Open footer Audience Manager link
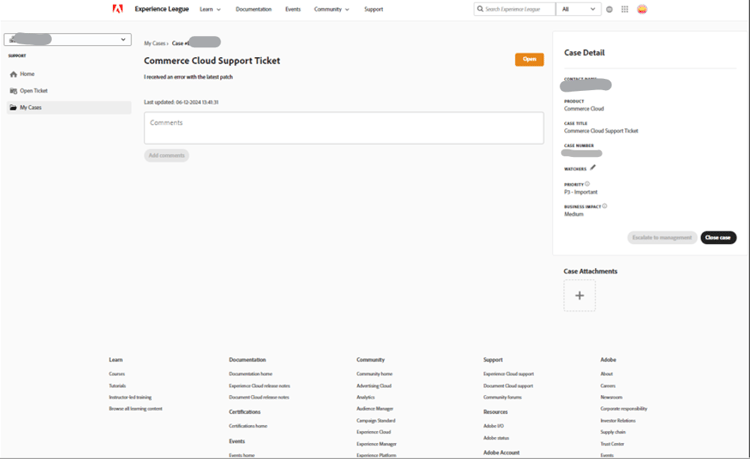This screenshot has height=459, width=750. tap(375, 409)
